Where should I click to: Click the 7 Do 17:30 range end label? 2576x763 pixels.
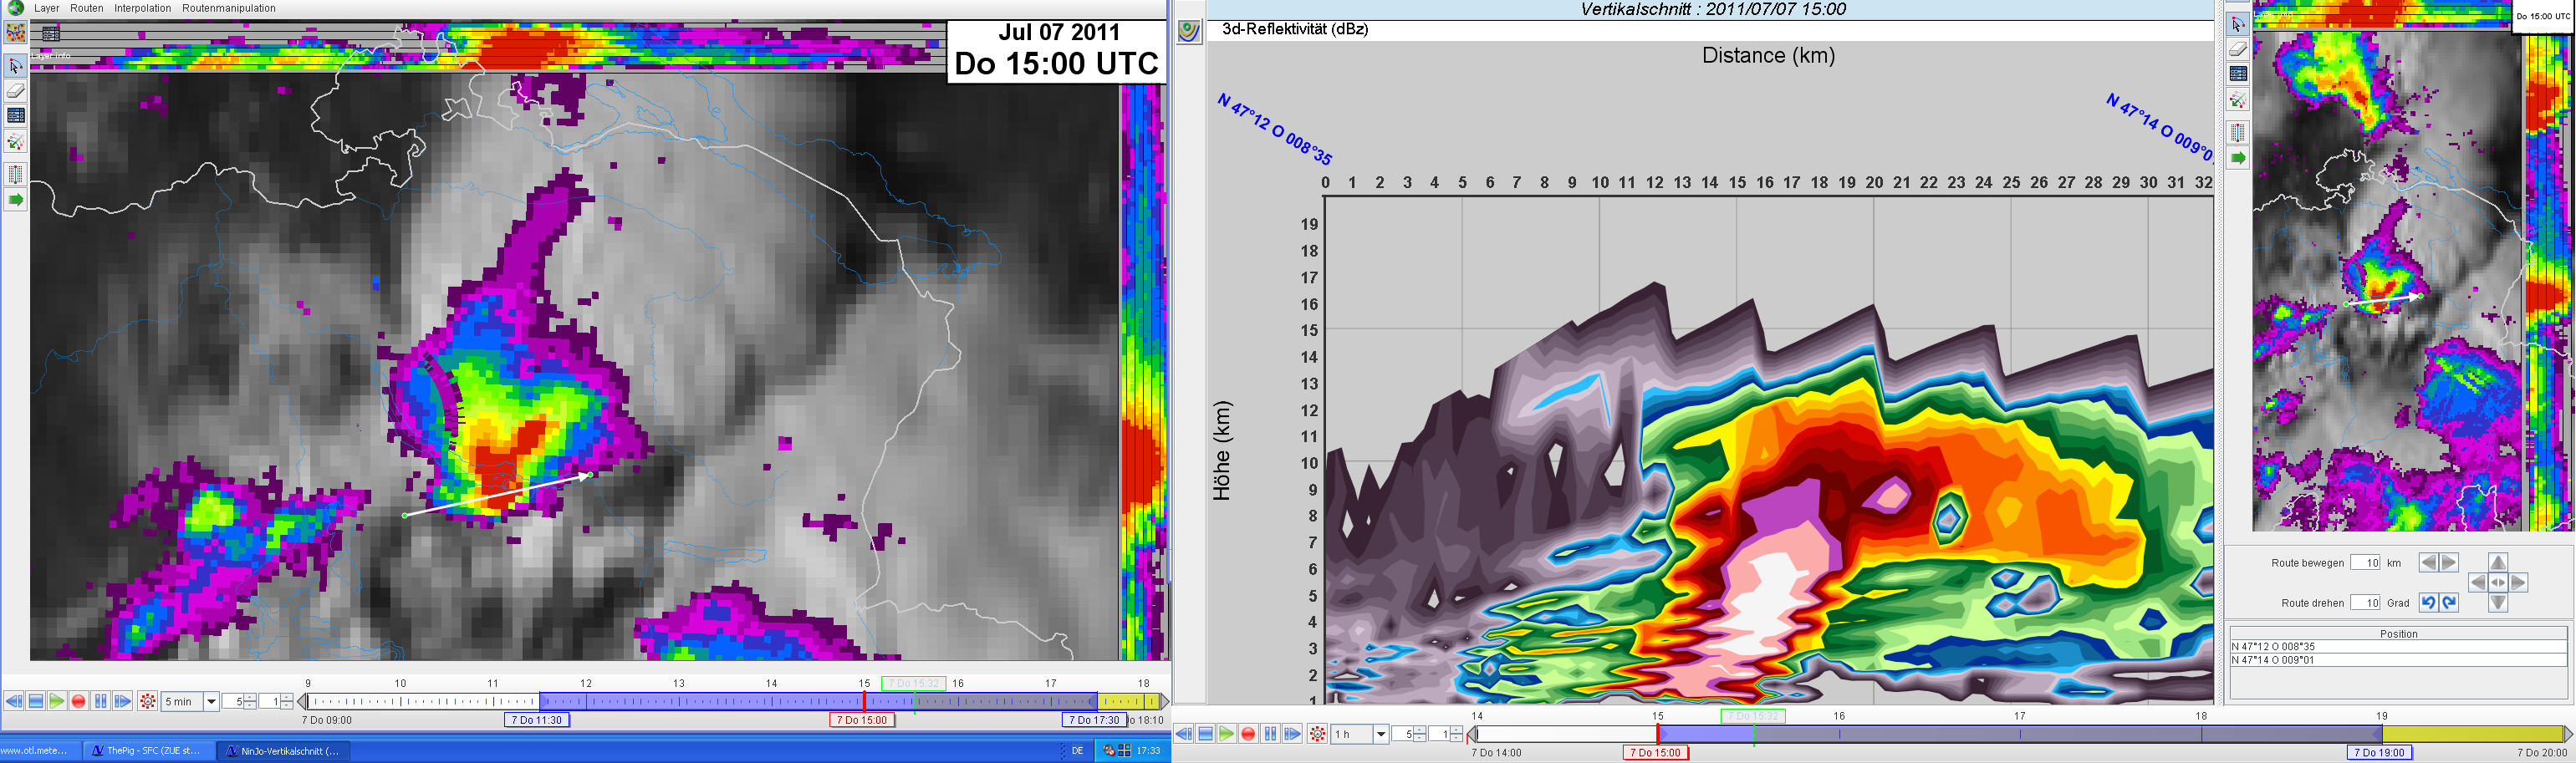pyautogui.click(x=1094, y=720)
